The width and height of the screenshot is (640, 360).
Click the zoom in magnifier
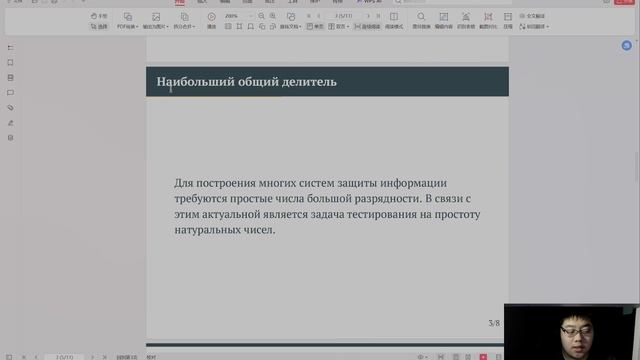[273, 16]
